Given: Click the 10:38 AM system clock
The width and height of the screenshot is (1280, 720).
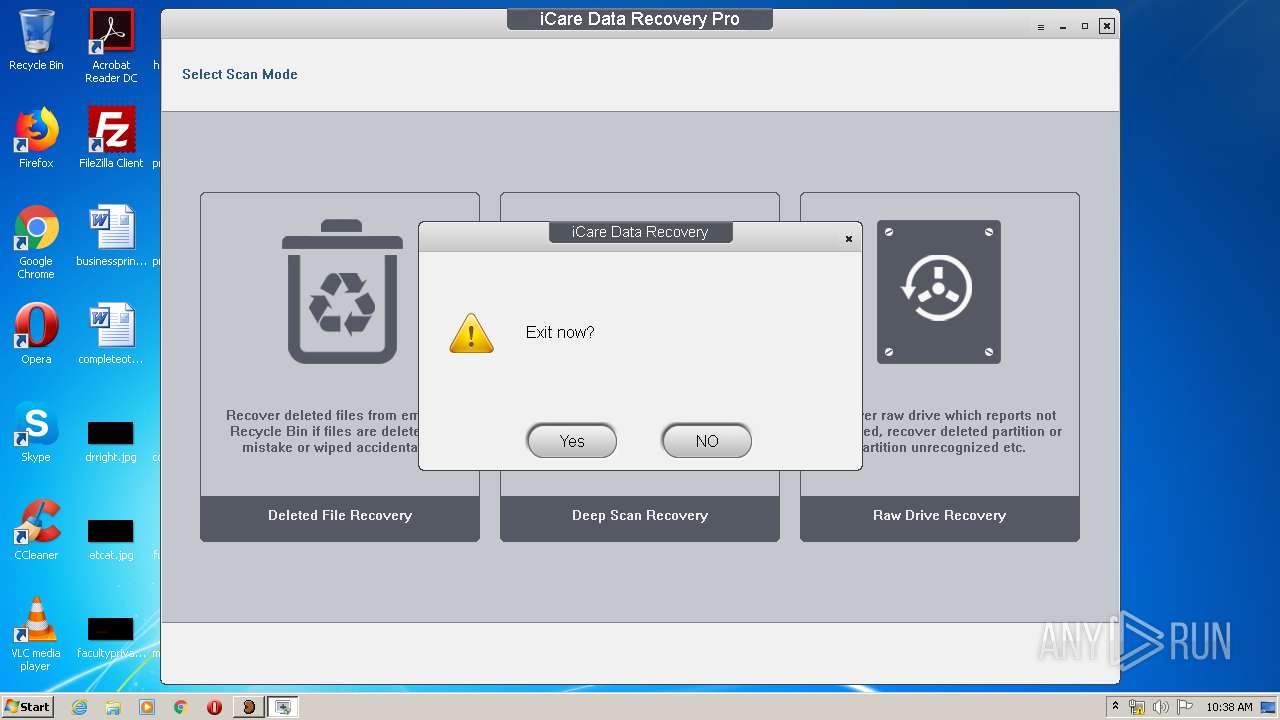Looking at the screenshot, I should pyautogui.click(x=1229, y=707).
